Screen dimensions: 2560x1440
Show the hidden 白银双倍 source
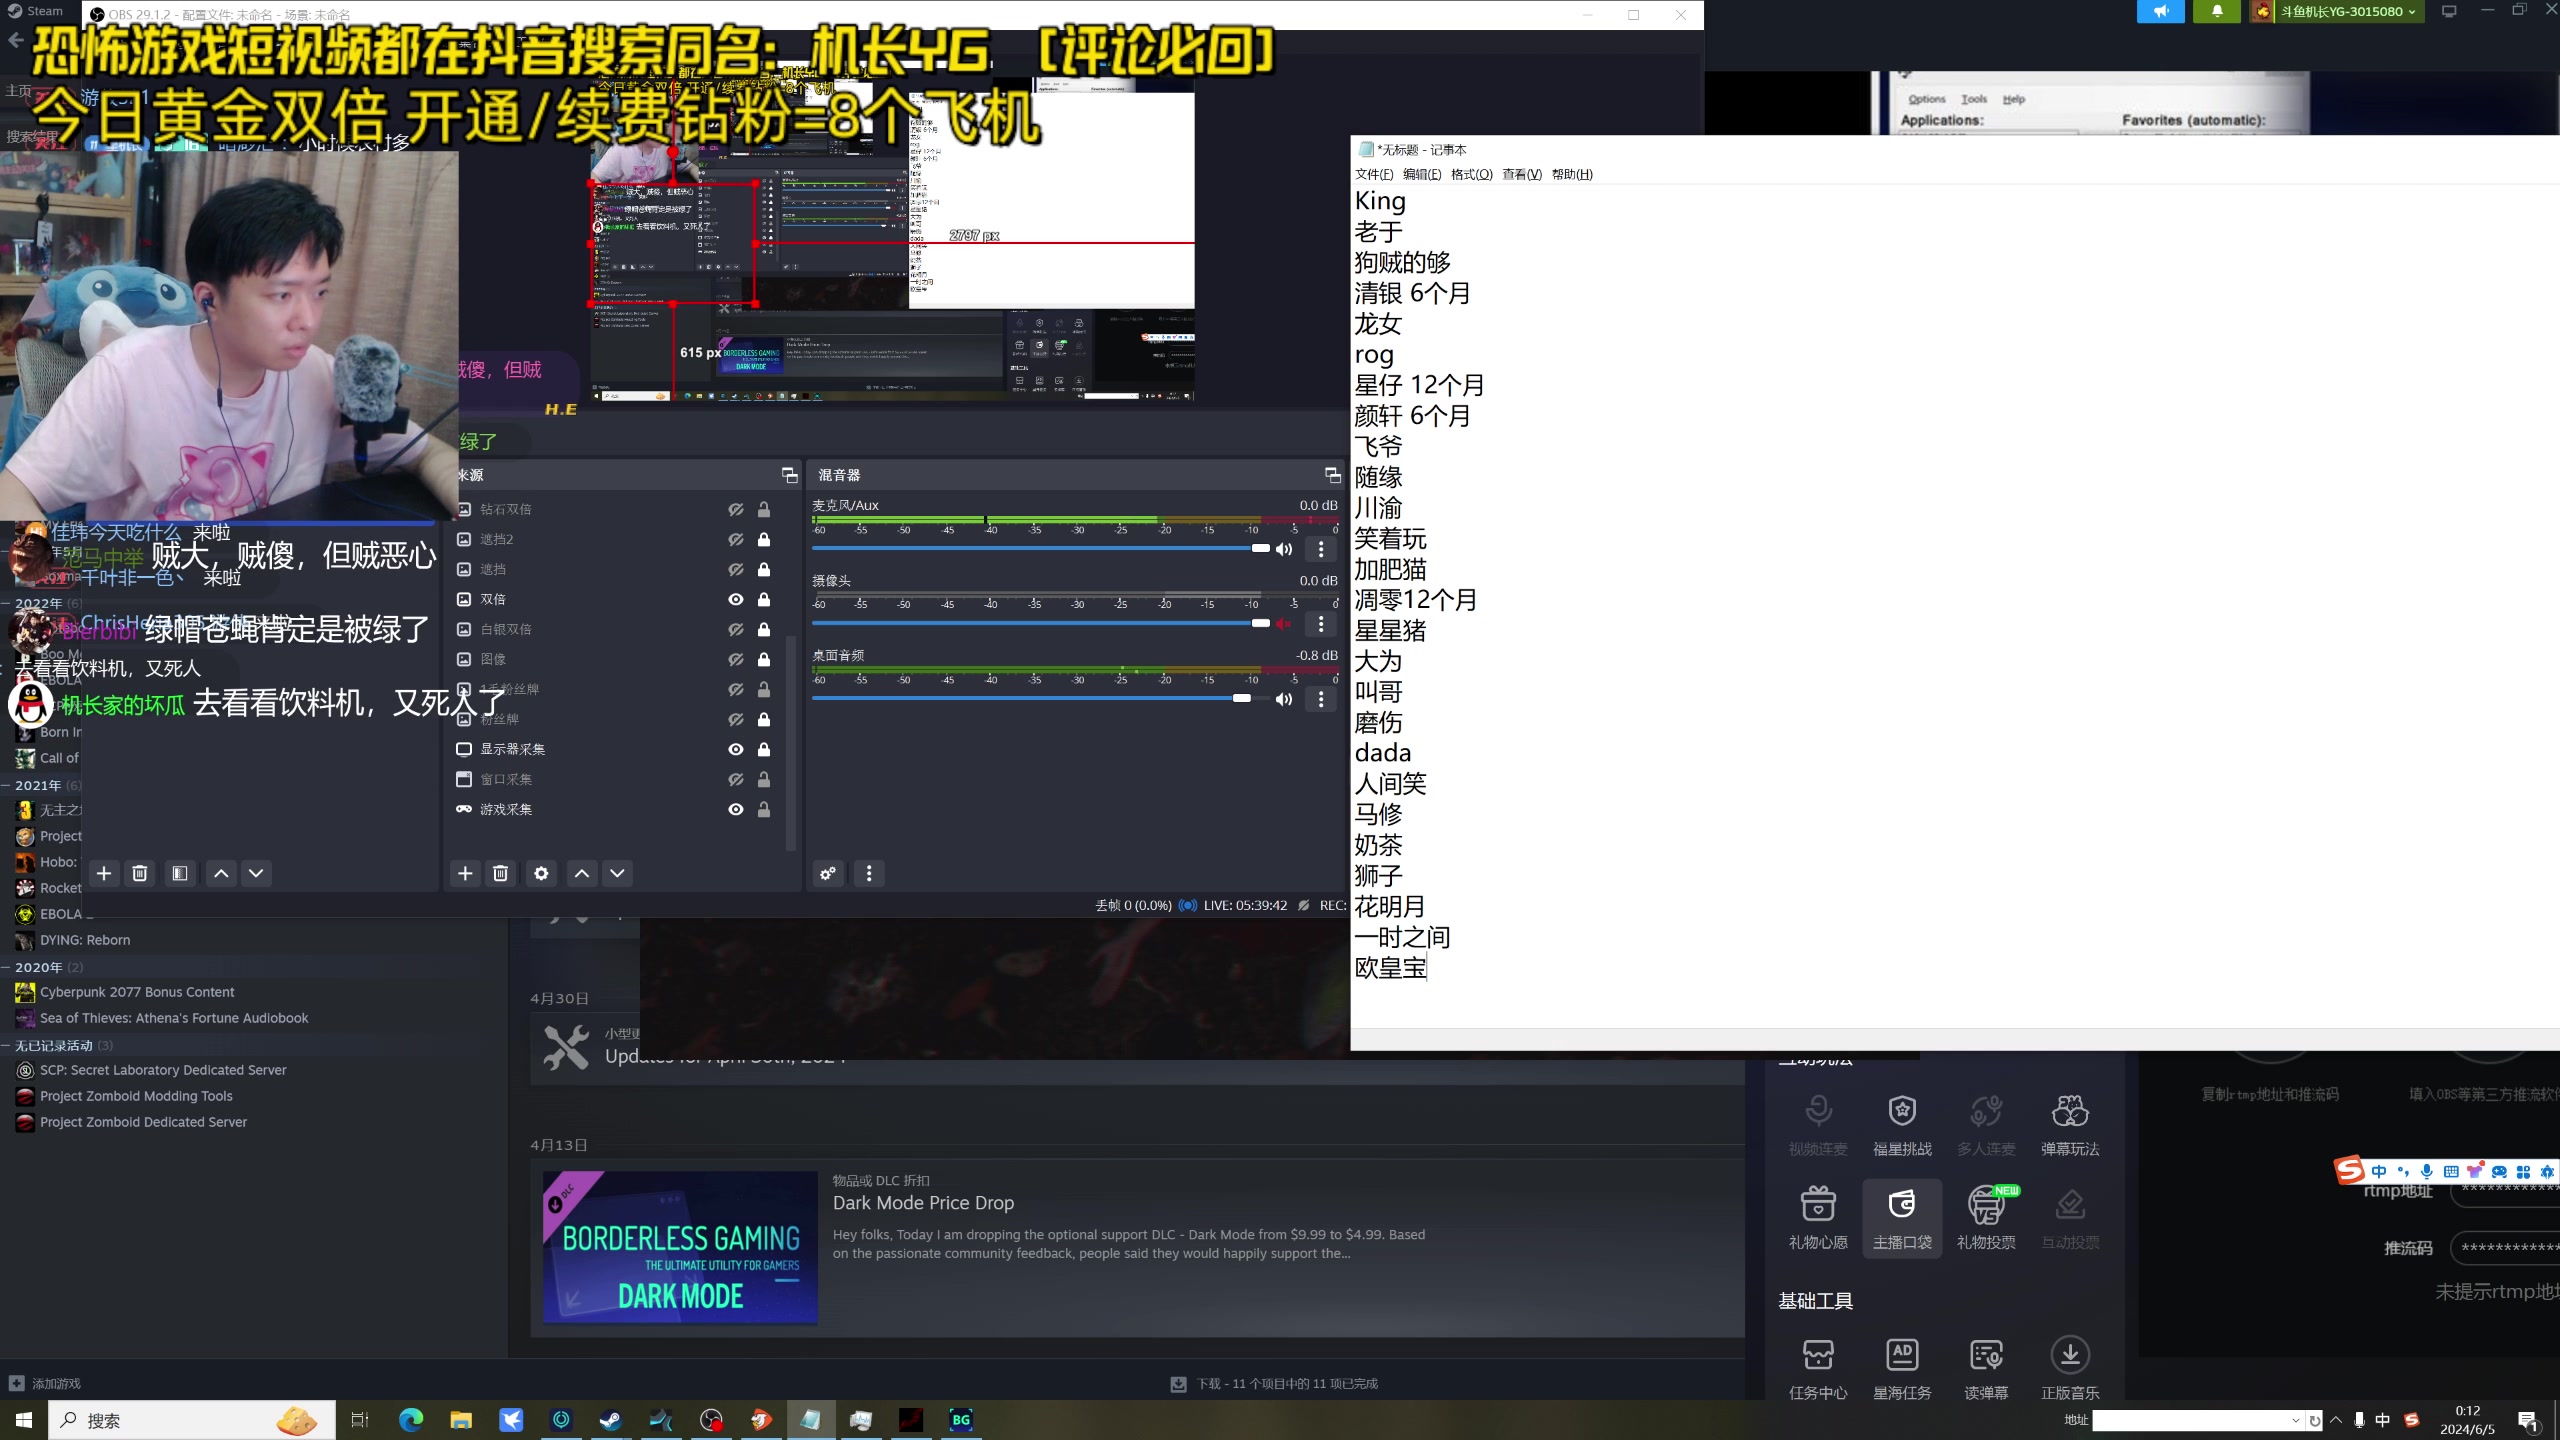pyautogui.click(x=736, y=629)
